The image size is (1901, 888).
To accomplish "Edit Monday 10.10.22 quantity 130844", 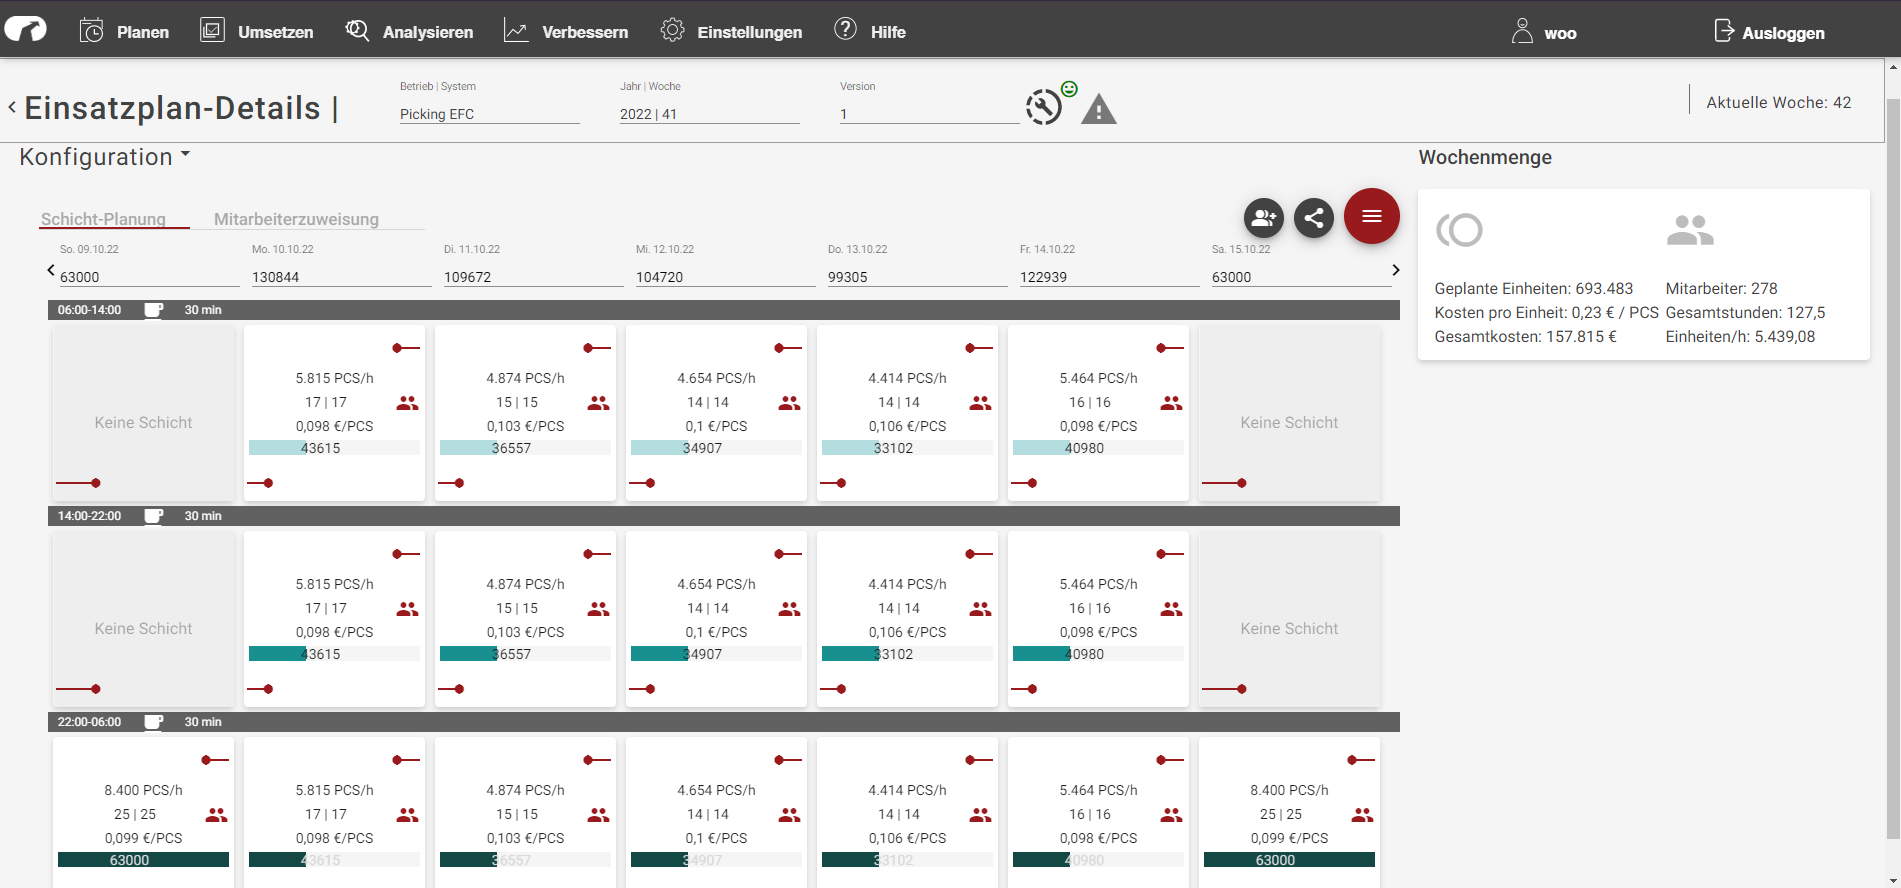I will 342,277.
